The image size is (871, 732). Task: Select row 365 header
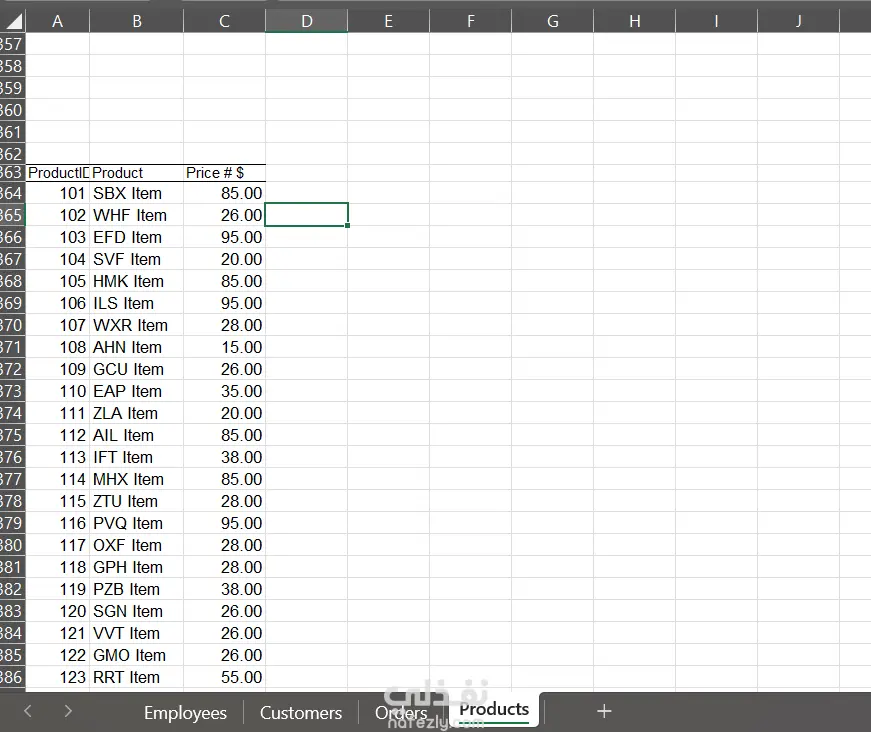click(12, 215)
